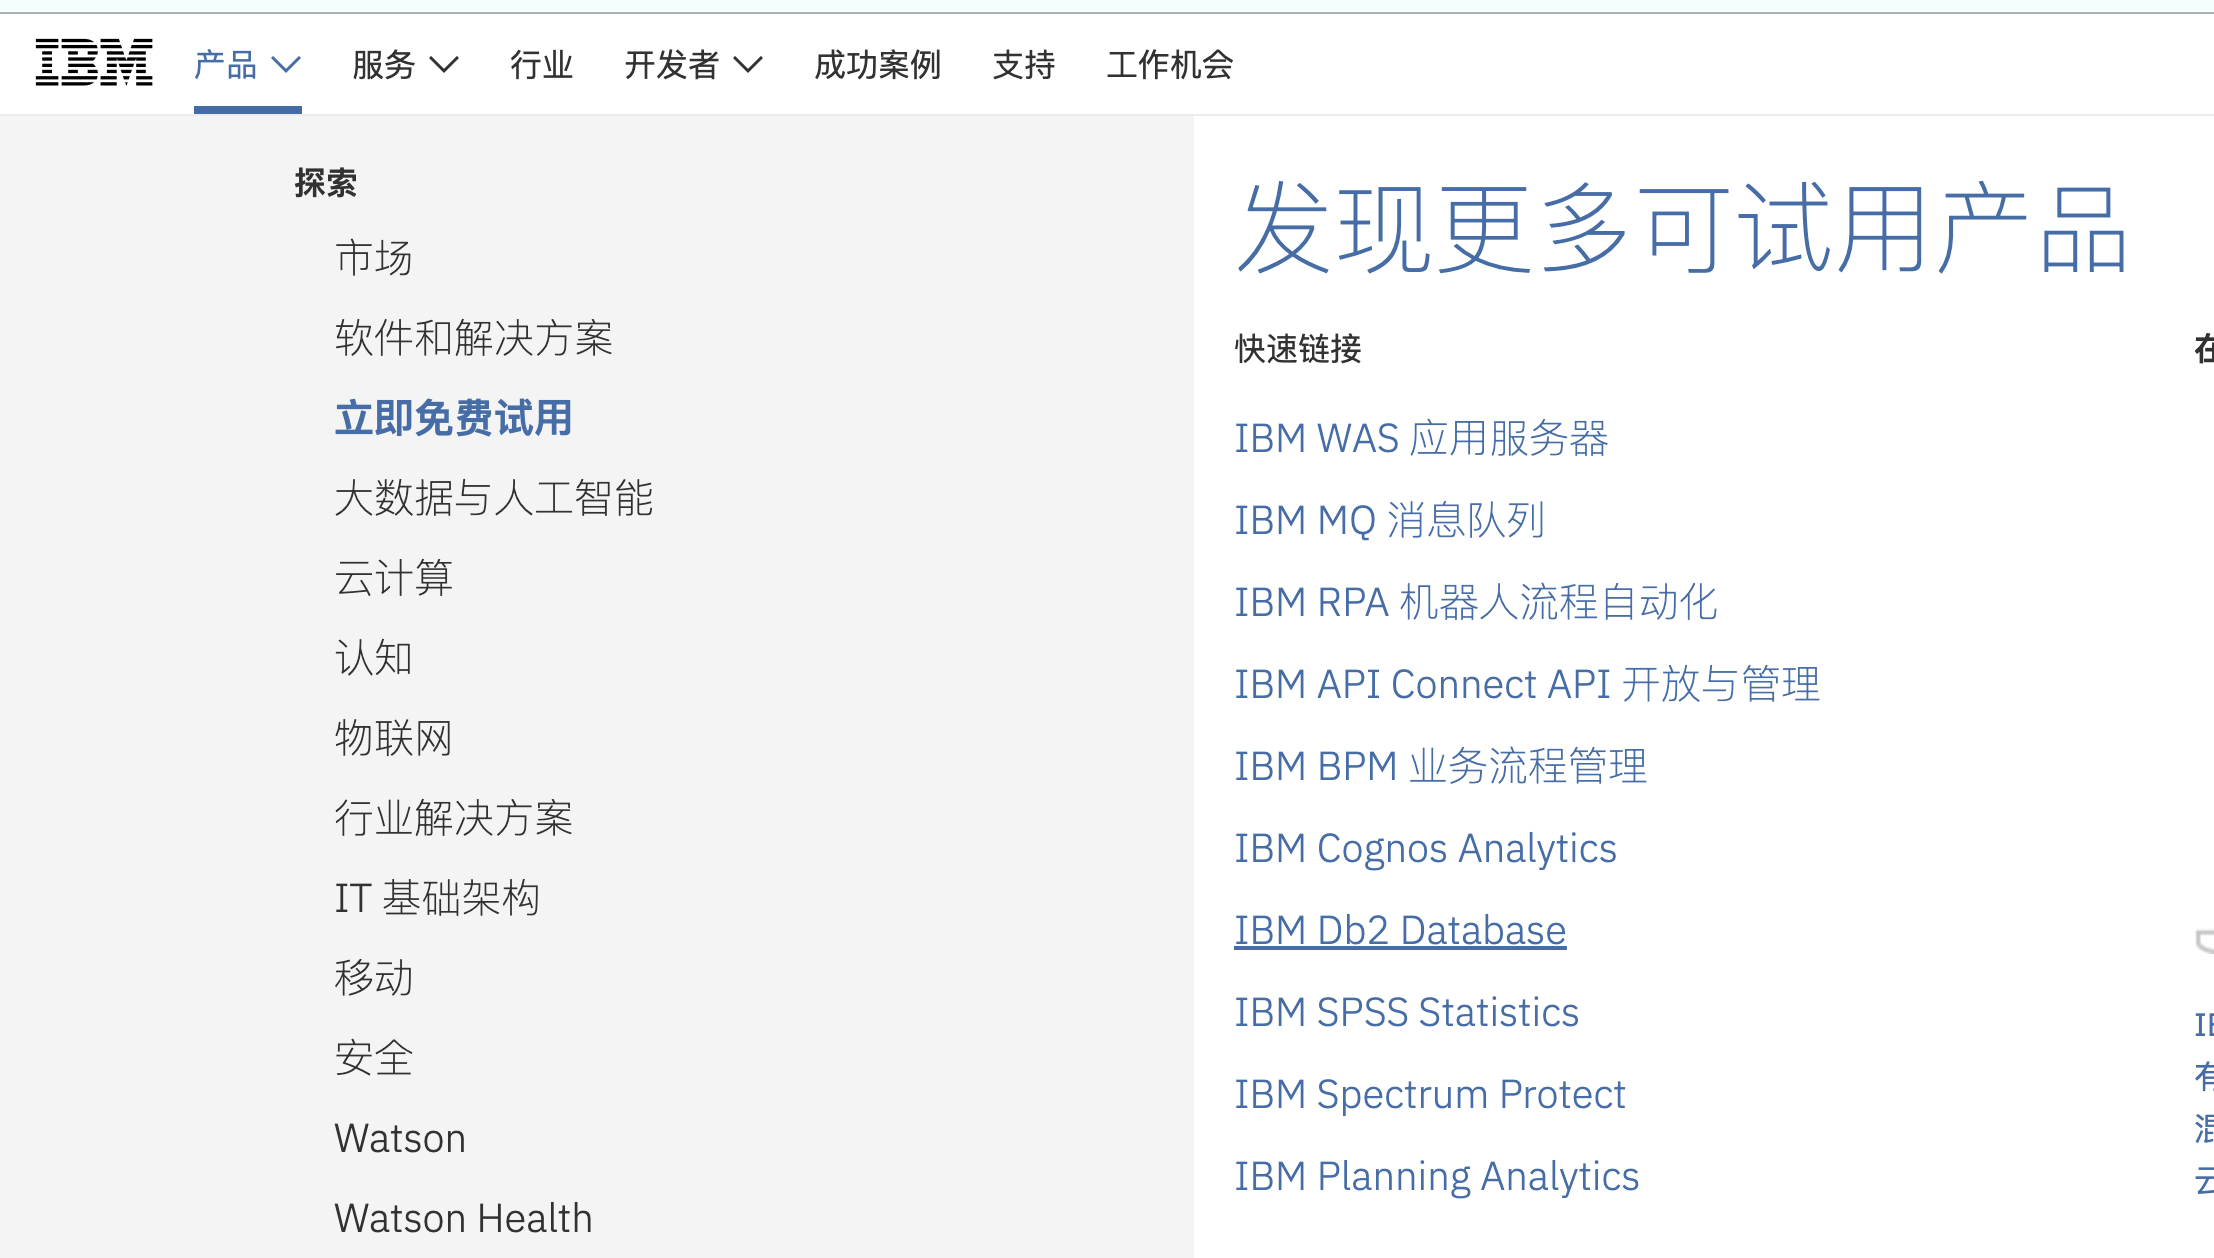Click the IBM Cognos Analytics link

(x=1425, y=848)
